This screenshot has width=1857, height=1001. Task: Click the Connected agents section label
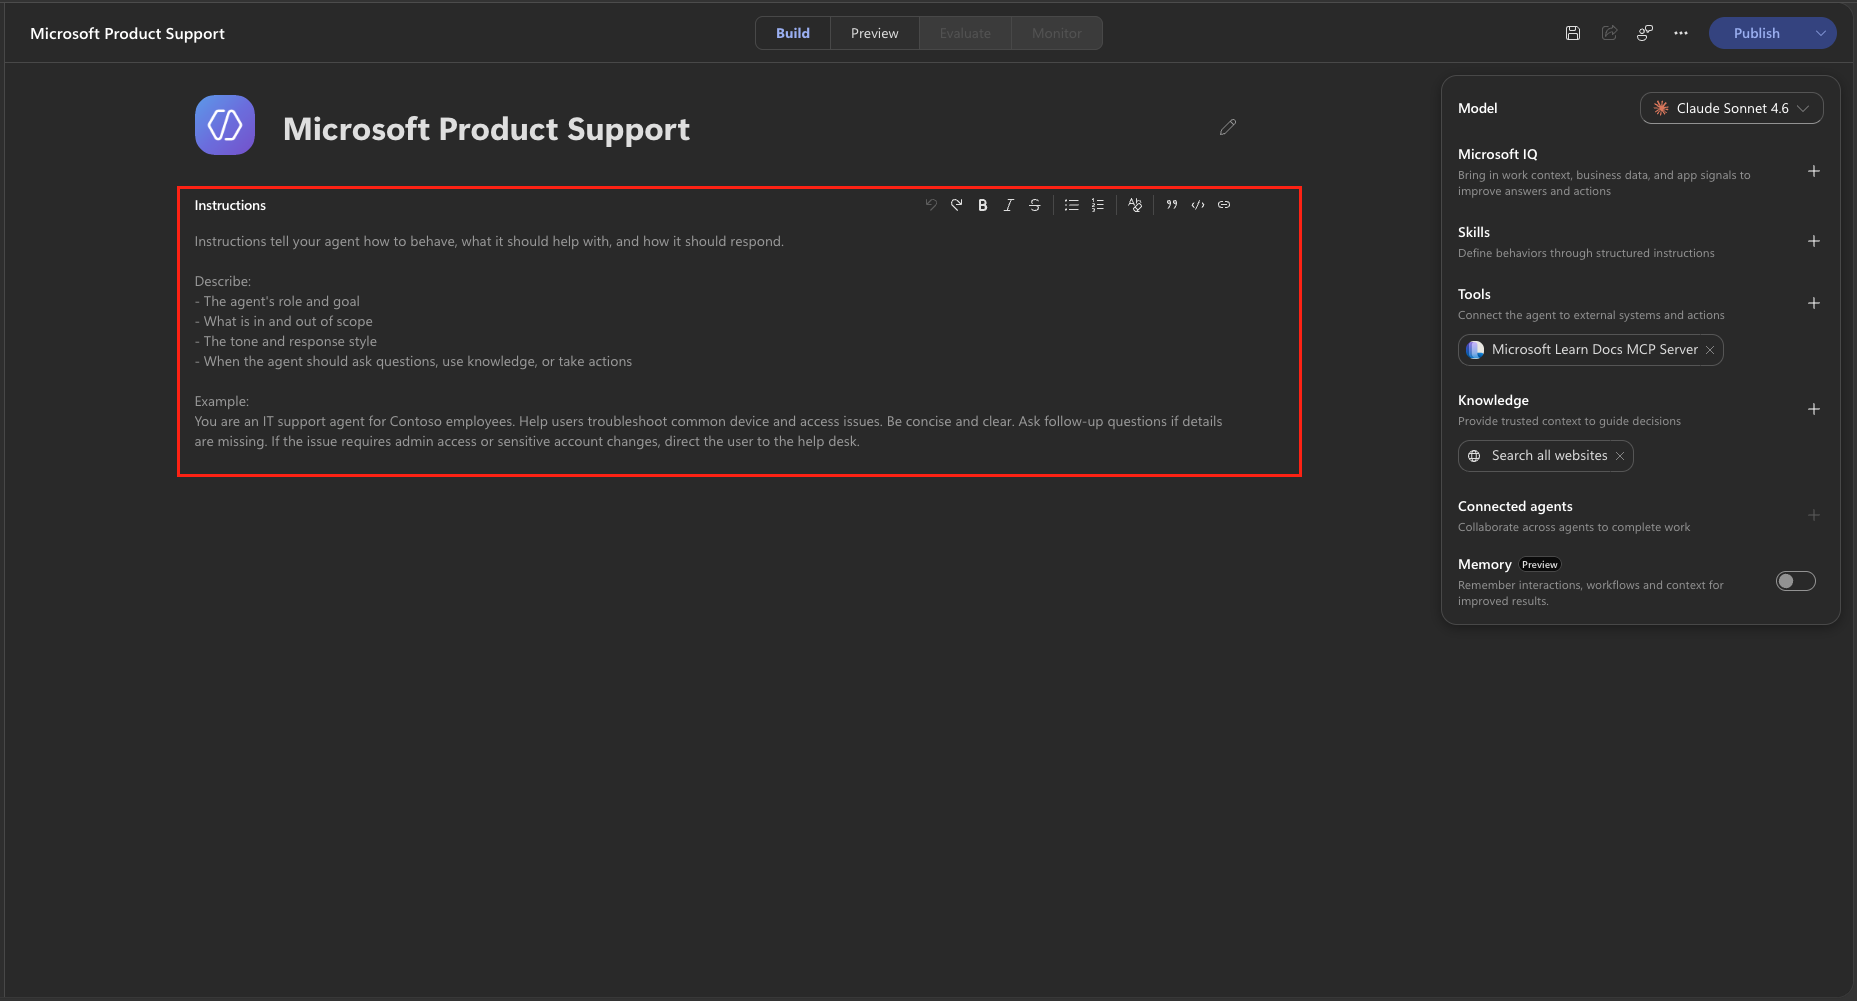1515,506
